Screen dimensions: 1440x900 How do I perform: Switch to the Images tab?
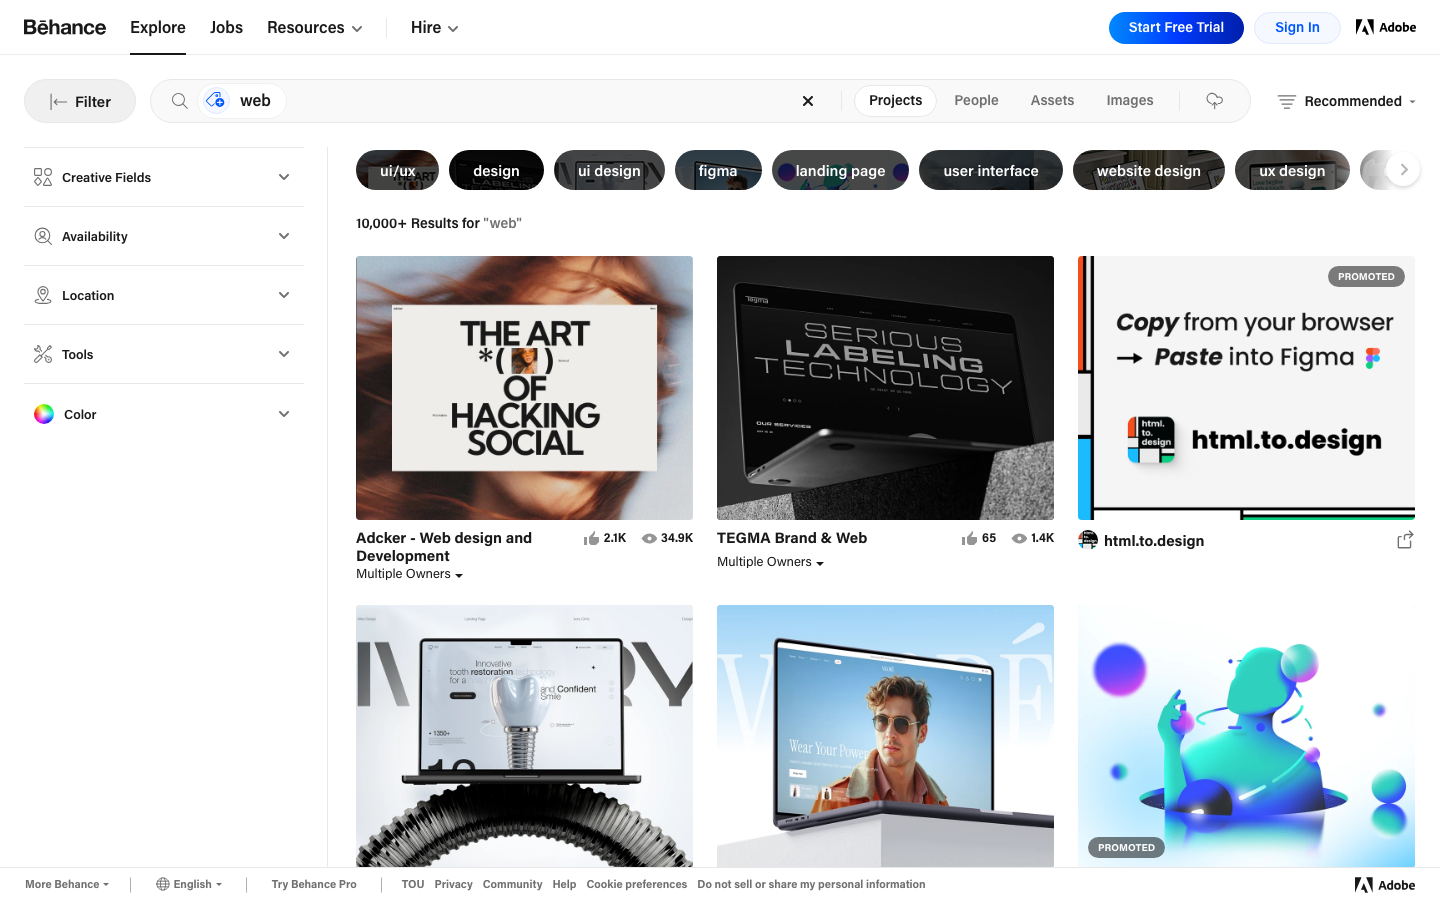[x=1130, y=101]
